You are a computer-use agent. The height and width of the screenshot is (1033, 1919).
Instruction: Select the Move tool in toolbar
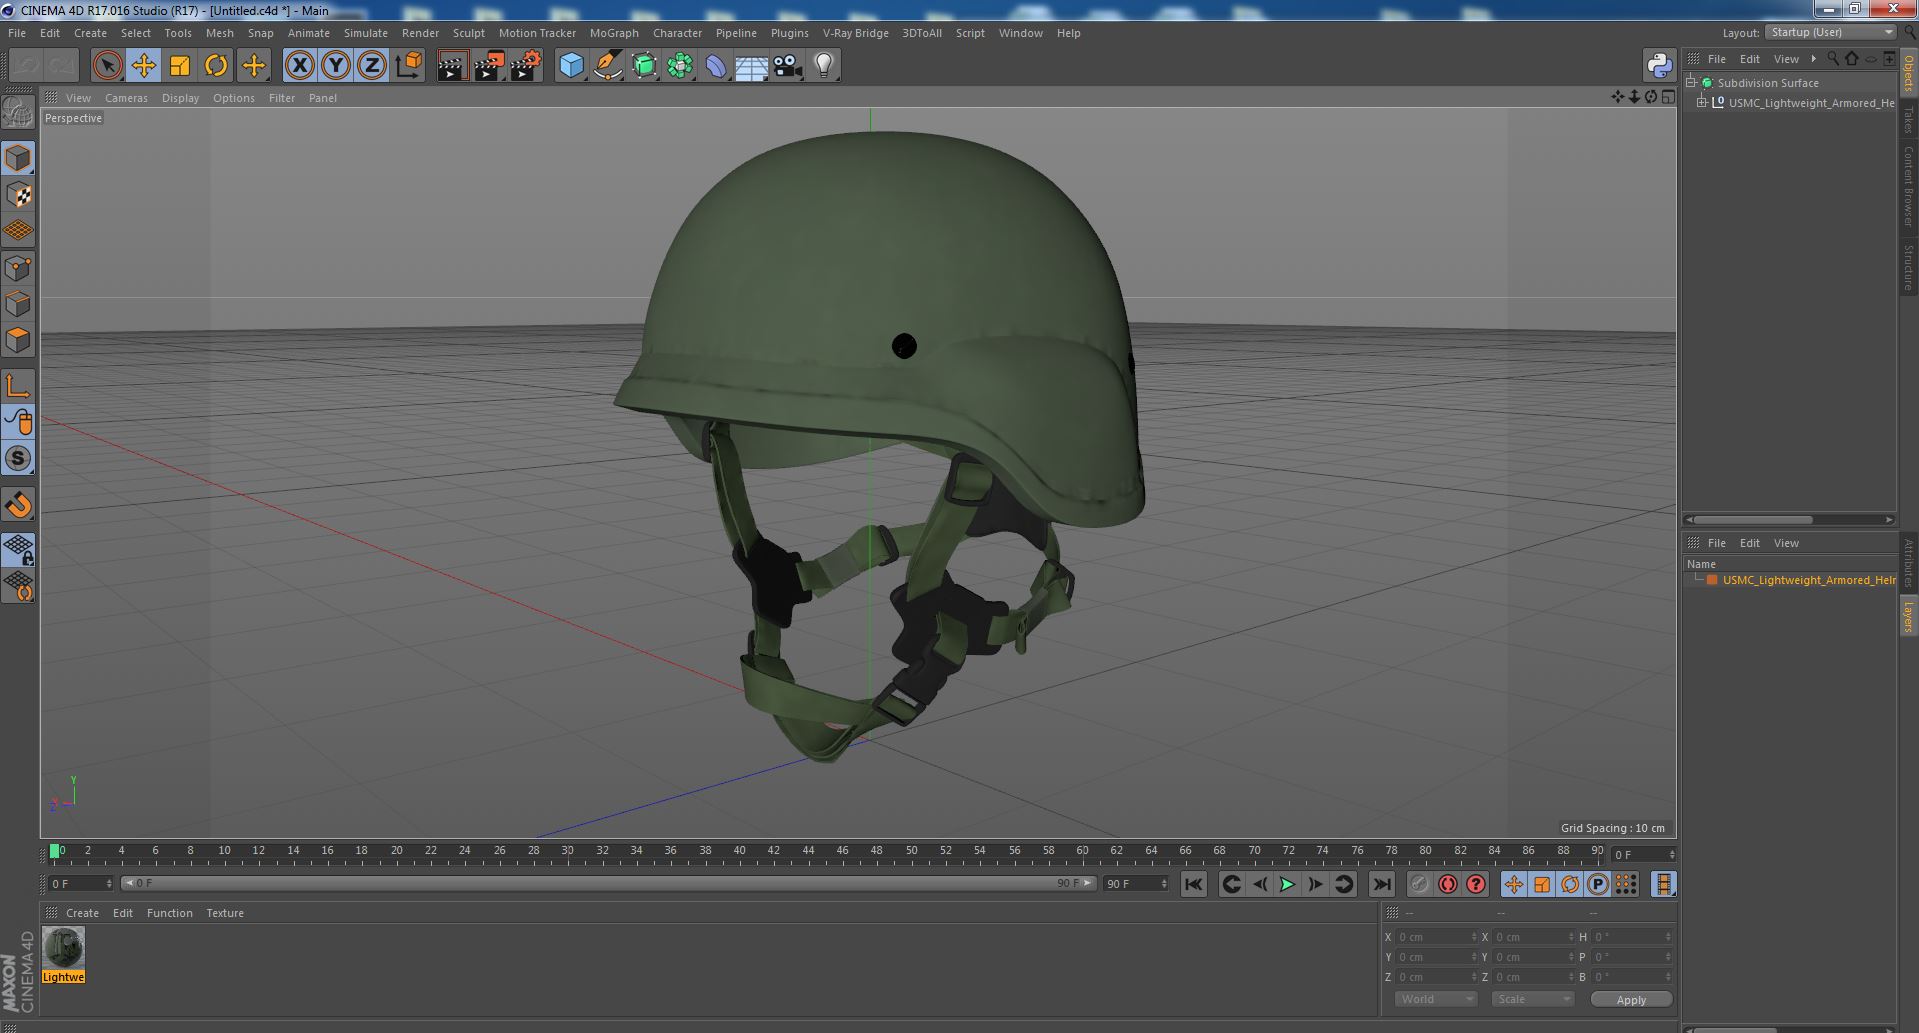click(x=143, y=66)
